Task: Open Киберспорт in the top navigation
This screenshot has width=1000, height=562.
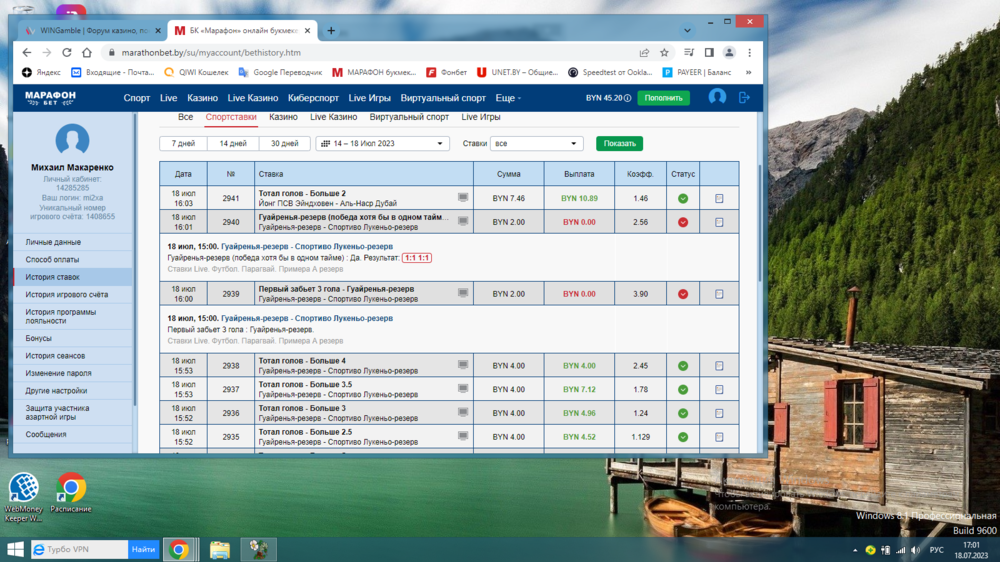Action: (x=313, y=98)
